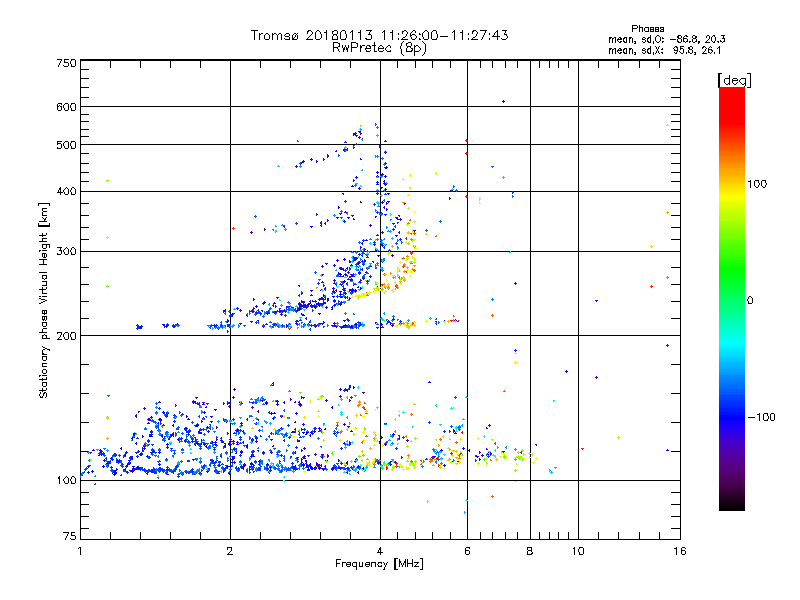The height and width of the screenshot is (600, 800).
Task: Click the y-axis label '75'
Action: point(70,536)
